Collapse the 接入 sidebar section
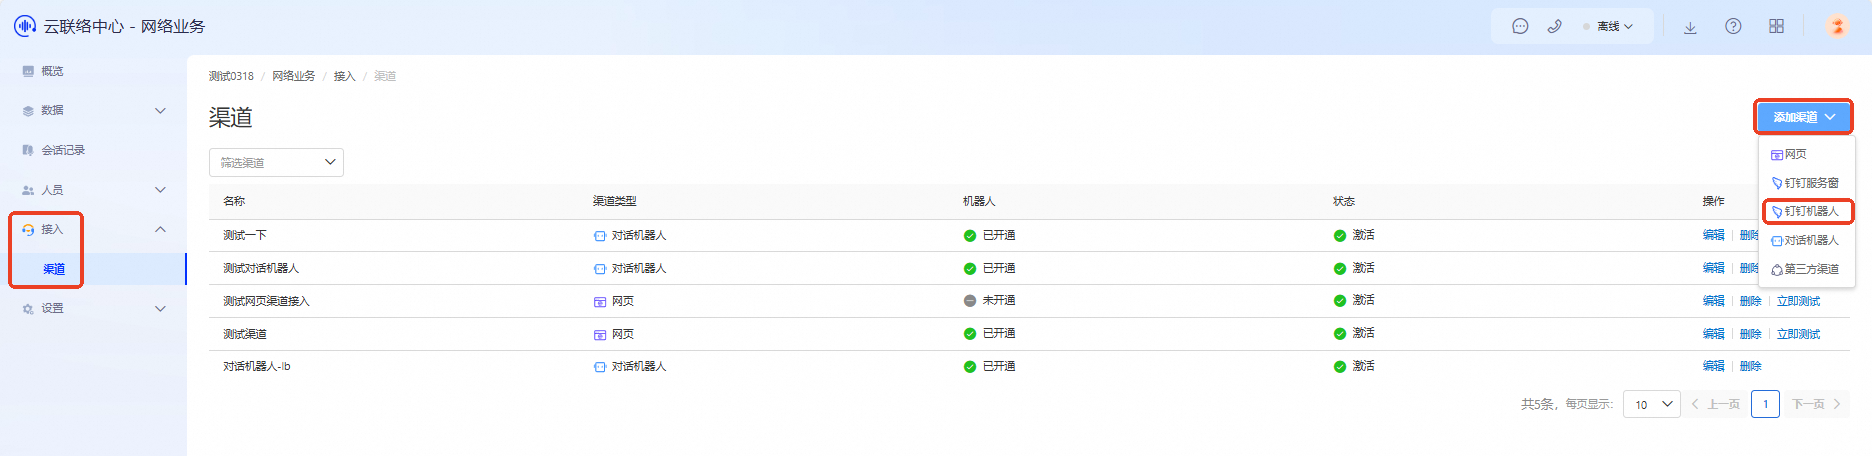This screenshot has width=1872, height=456. tap(93, 229)
